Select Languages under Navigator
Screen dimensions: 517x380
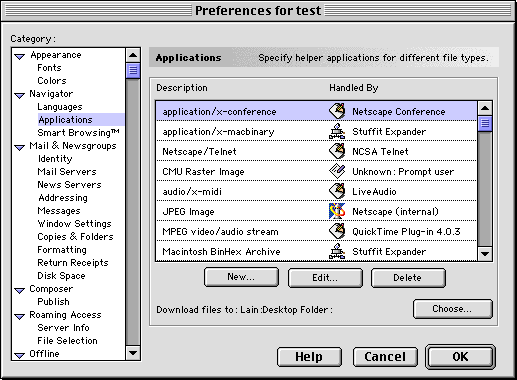tap(60, 107)
